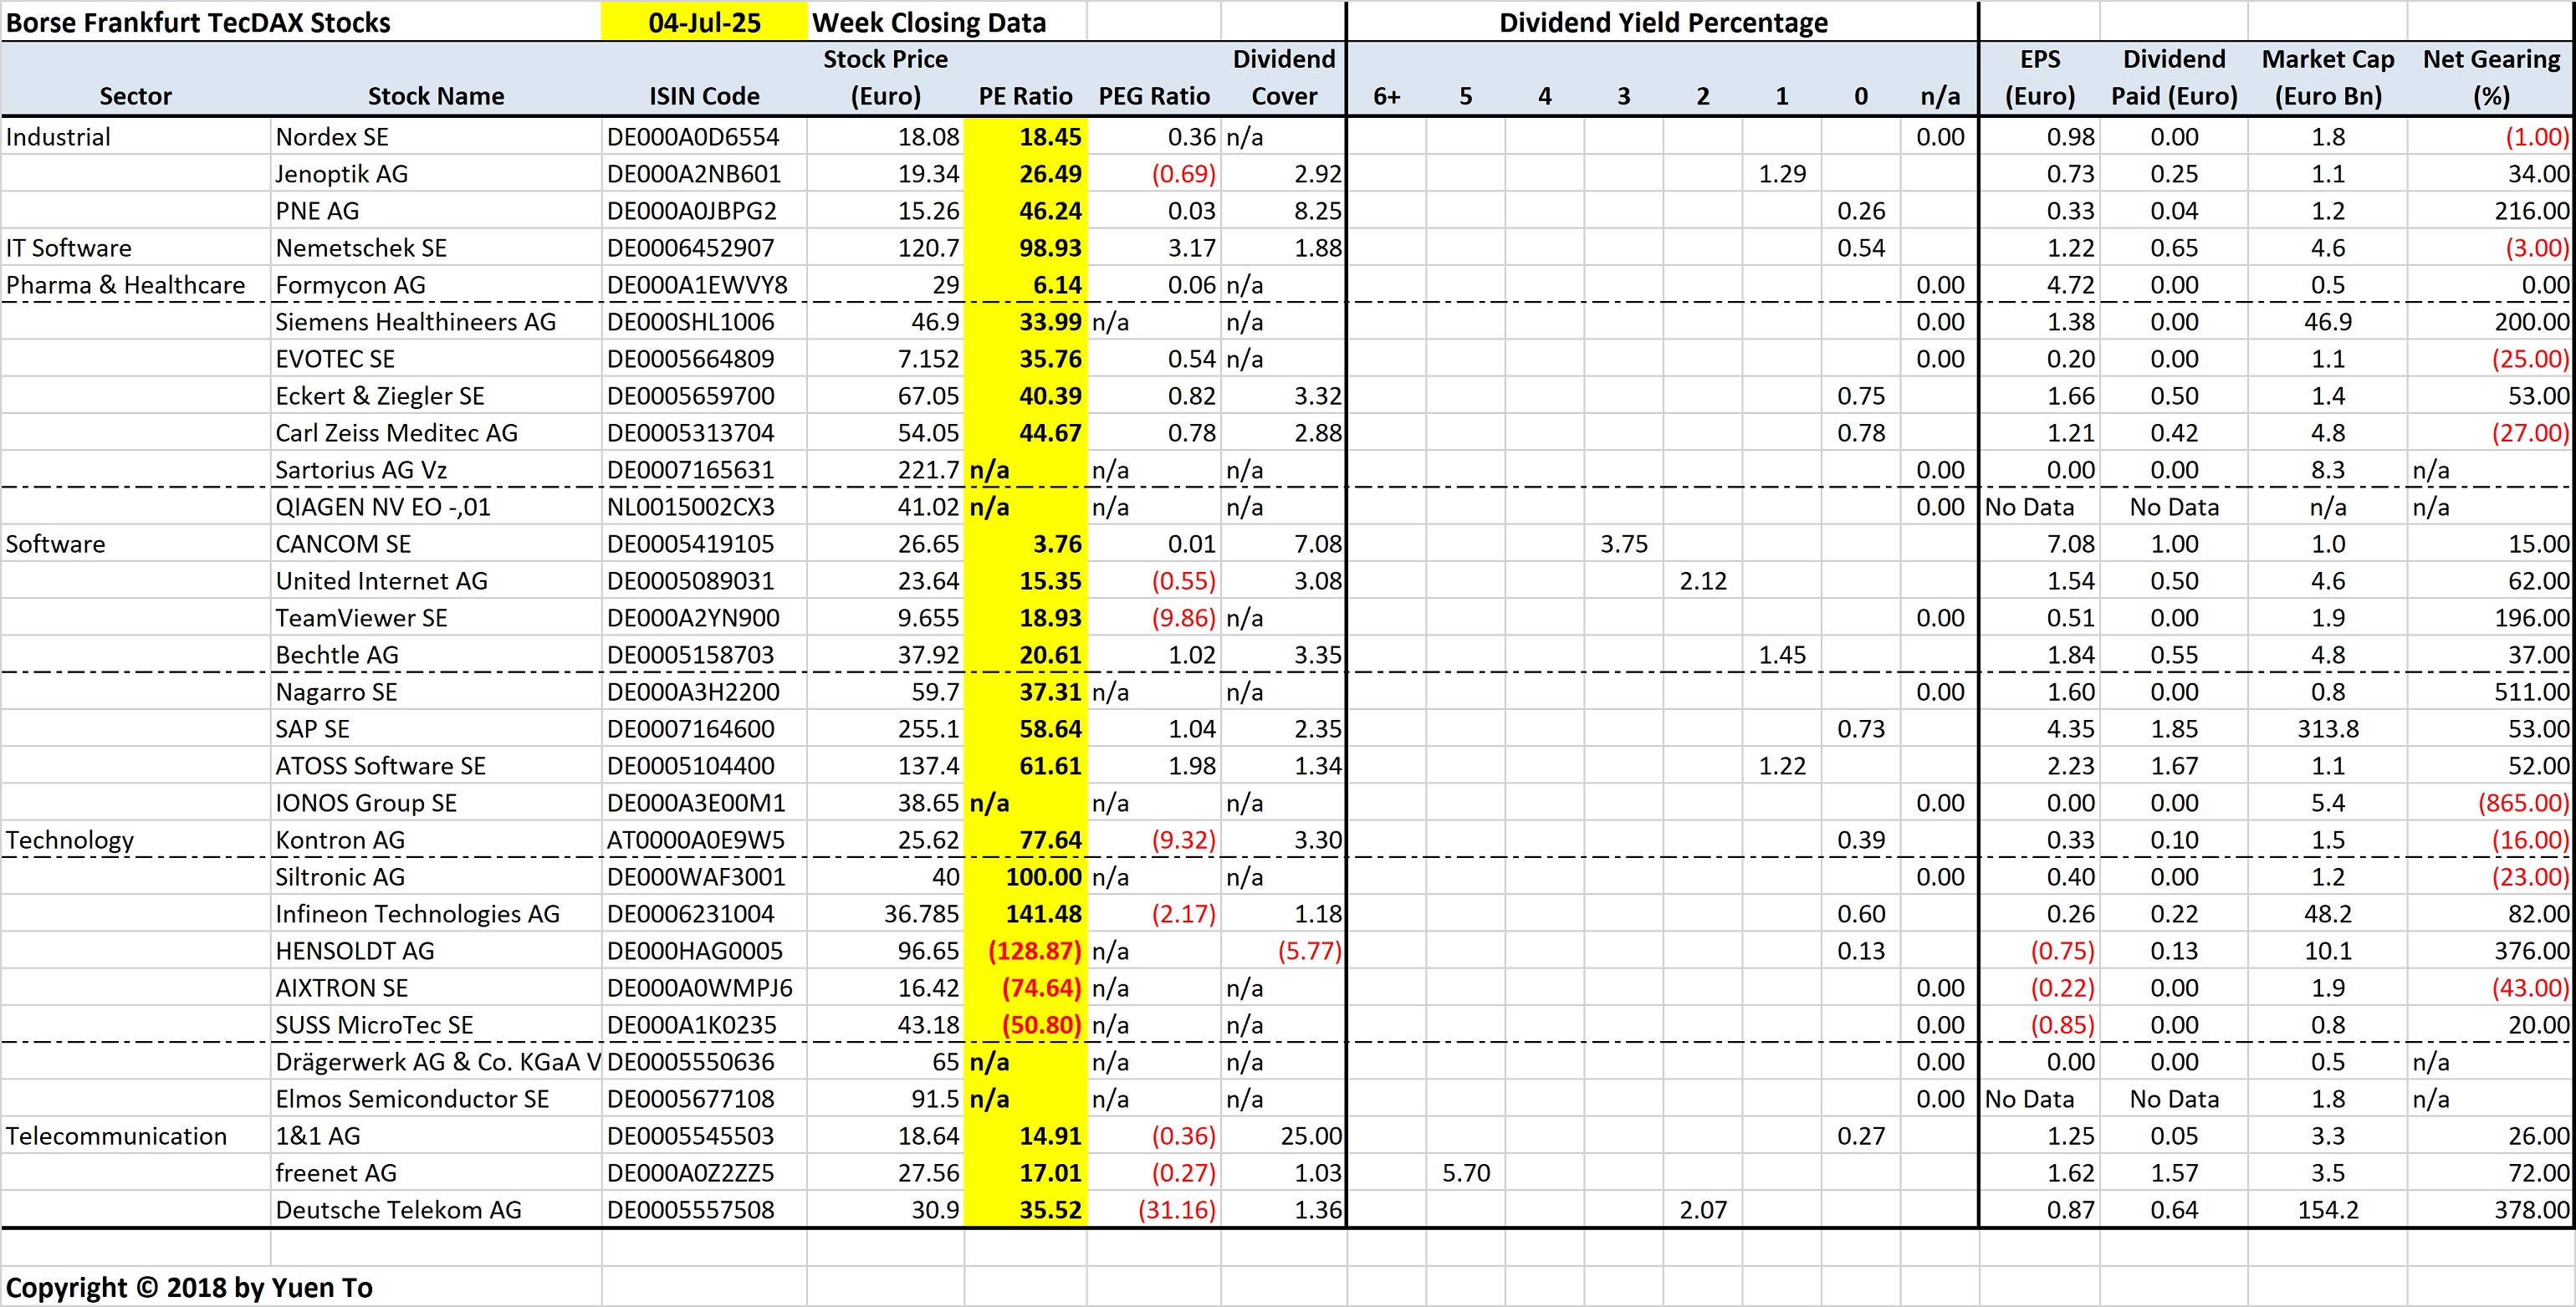Click the Siemens Healthineers AG cell
Image resolution: width=2576 pixels, height=1307 pixels.
(x=435, y=322)
